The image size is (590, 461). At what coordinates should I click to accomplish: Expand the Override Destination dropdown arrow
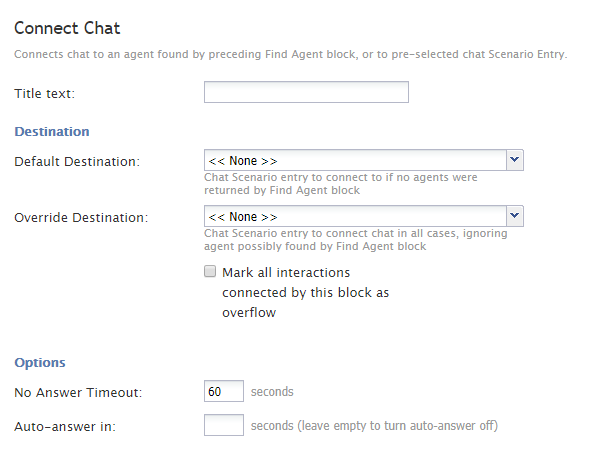515,216
